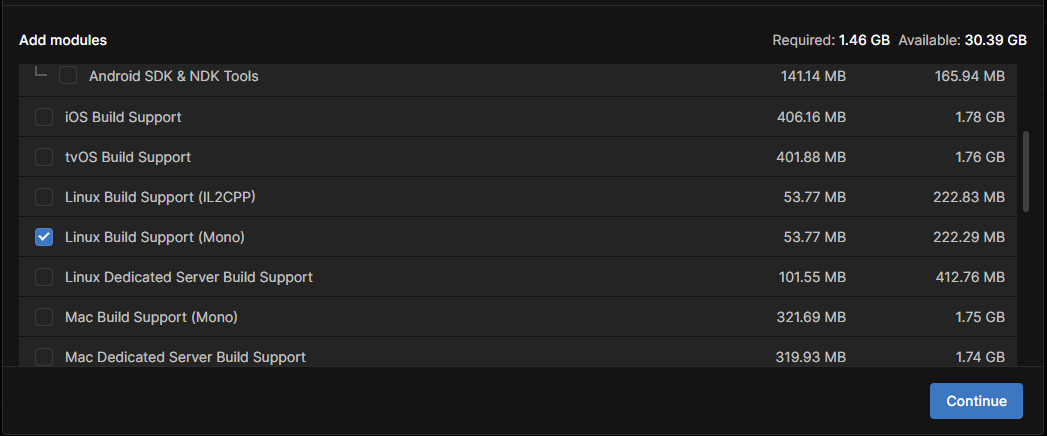Select Linux Dedicated Server Build Support checkbox
This screenshot has height=436, width=1047.
pos(44,277)
